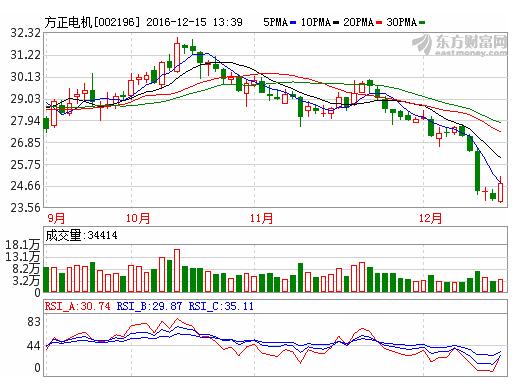The width and height of the screenshot is (530, 390).
Task: Click the 2016-12-15 13:39 timestamp
Action: (x=194, y=22)
